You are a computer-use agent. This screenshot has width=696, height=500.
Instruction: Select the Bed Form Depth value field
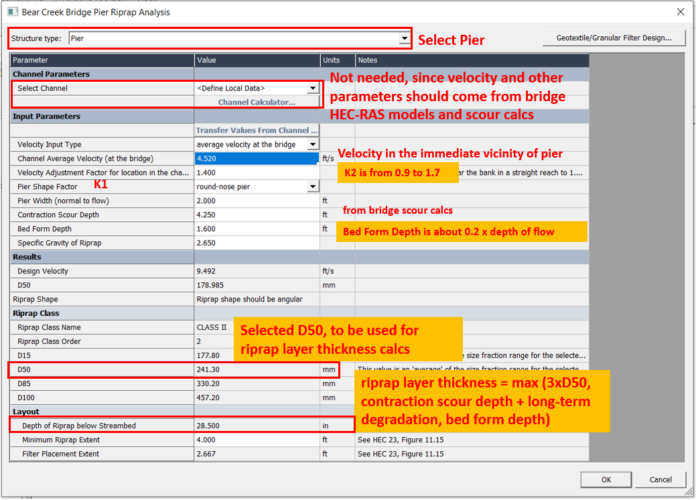click(x=256, y=228)
